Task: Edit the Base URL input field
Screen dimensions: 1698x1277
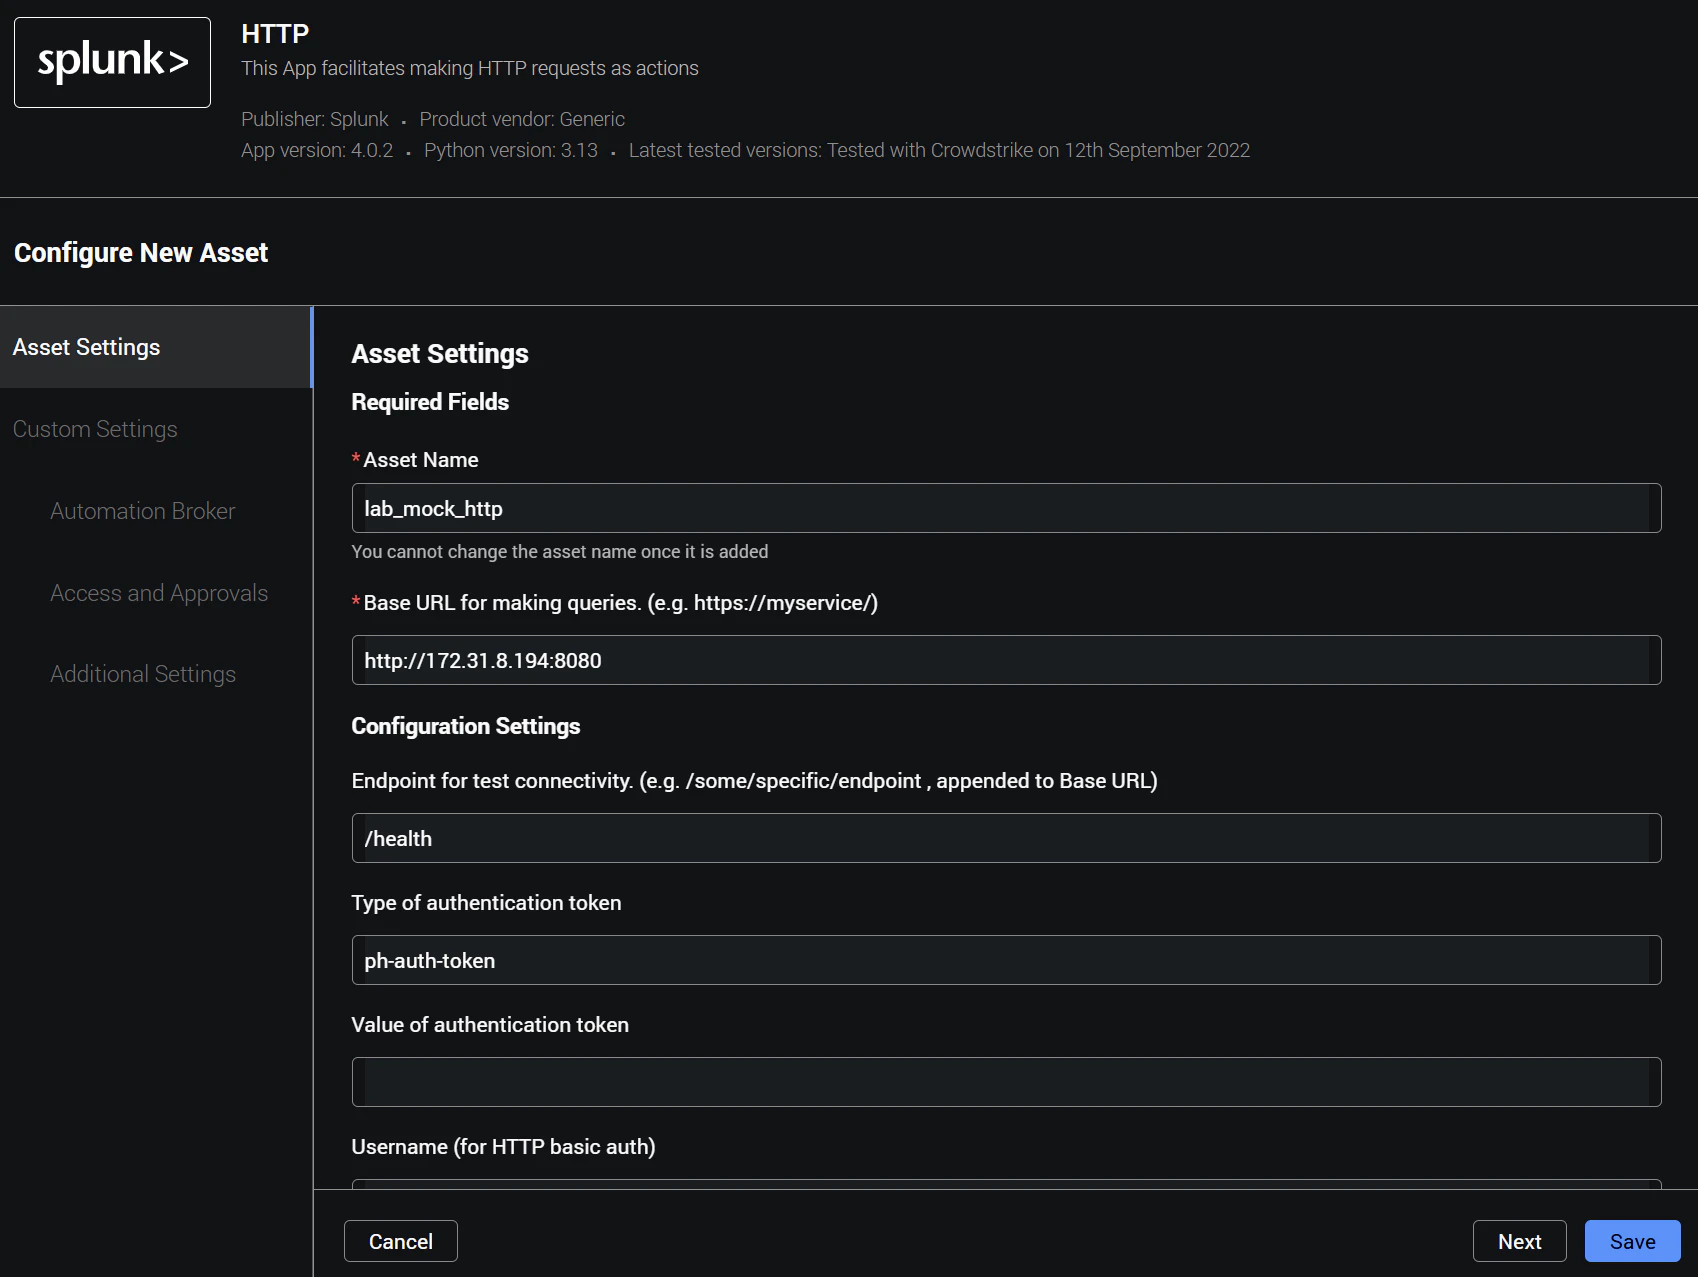Action: [x=1006, y=660]
